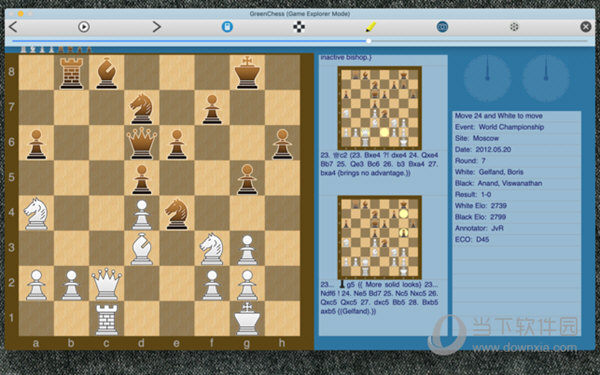Select the black pawn on e6
600x375 pixels.
pos(177,144)
